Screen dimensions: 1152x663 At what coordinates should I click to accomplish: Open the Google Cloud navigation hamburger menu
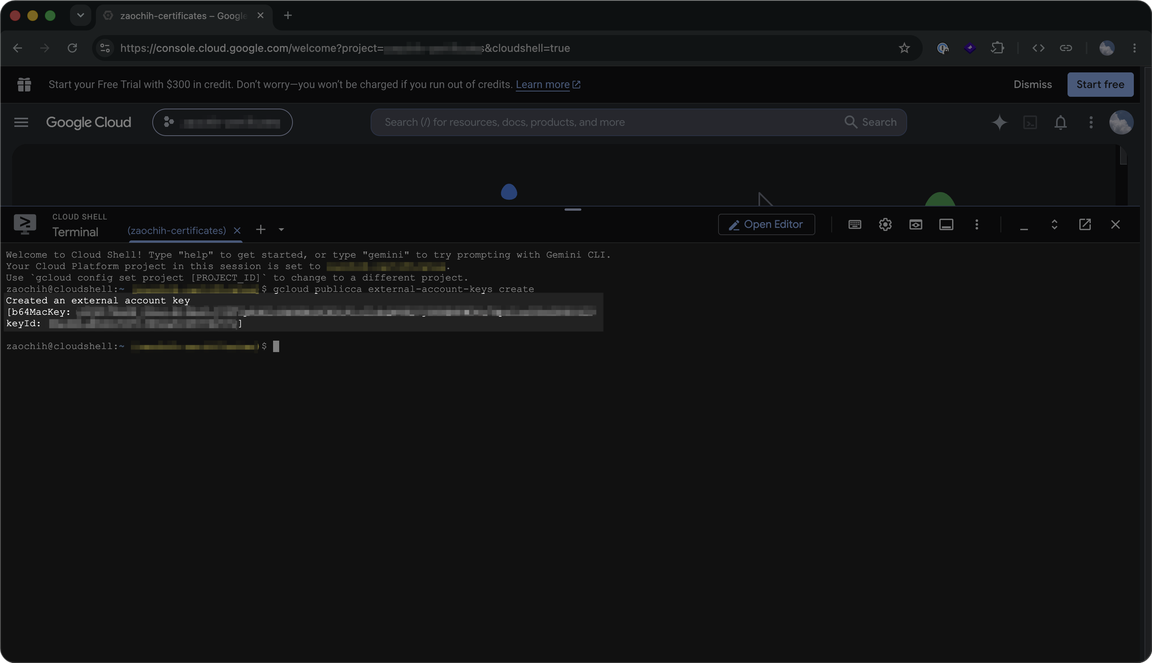(x=21, y=122)
